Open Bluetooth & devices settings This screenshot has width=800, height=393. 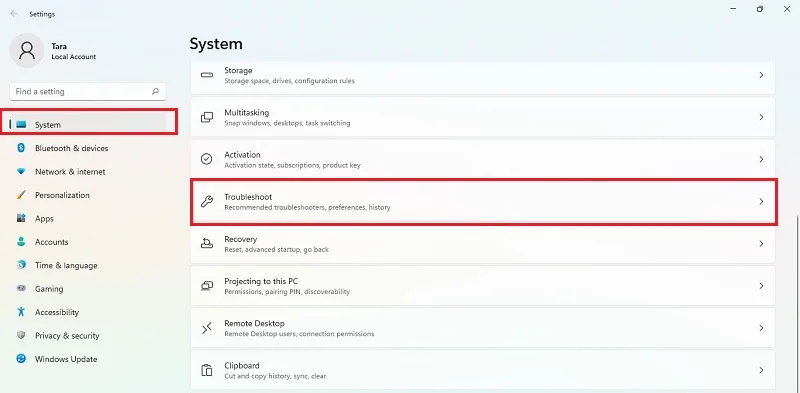88,148
